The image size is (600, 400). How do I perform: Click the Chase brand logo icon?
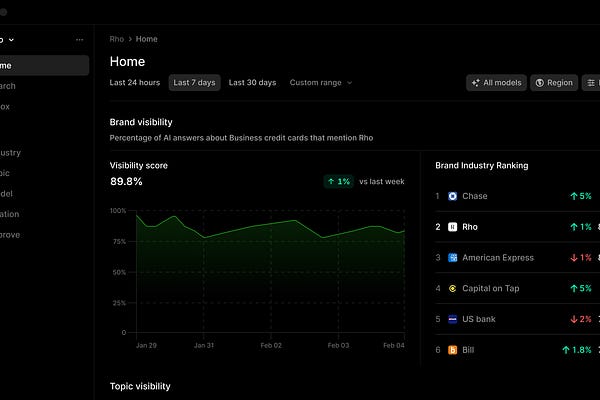tap(452, 196)
